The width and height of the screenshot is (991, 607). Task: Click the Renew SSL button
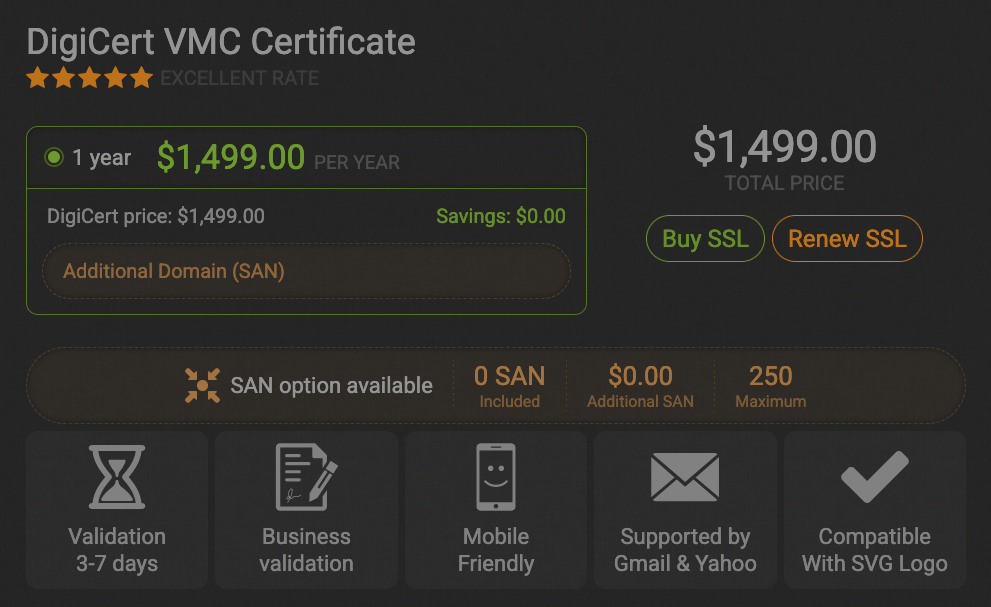pyautogui.click(x=847, y=238)
